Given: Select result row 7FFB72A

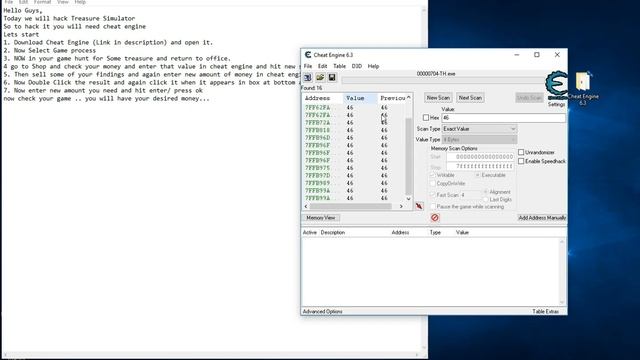Looking at the screenshot, I should pyautogui.click(x=354, y=123).
